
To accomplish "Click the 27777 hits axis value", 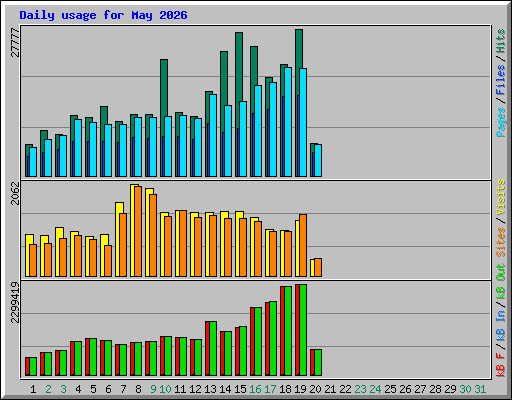I will tap(15, 42).
